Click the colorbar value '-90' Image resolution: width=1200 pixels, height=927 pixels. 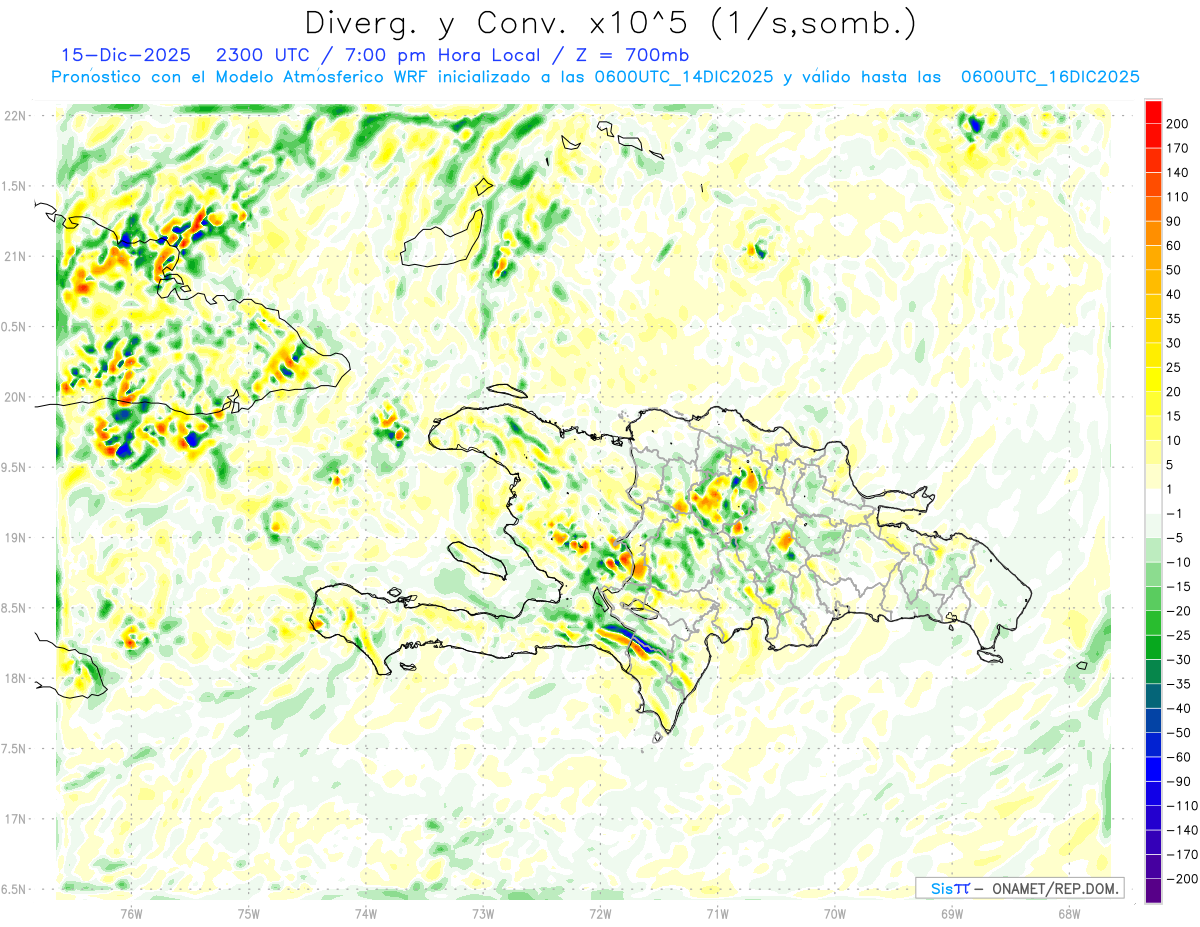(1180, 781)
